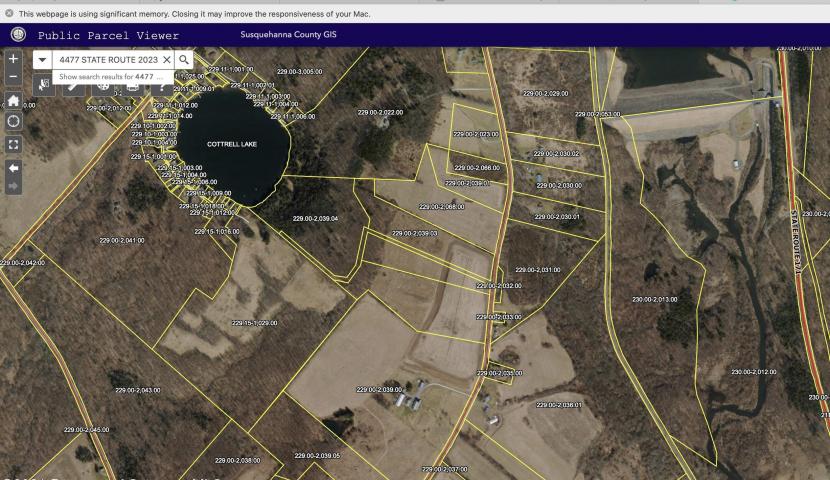830x480 pixels.
Task: Dismiss the memory warning banner
Action: (x=9, y=13)
